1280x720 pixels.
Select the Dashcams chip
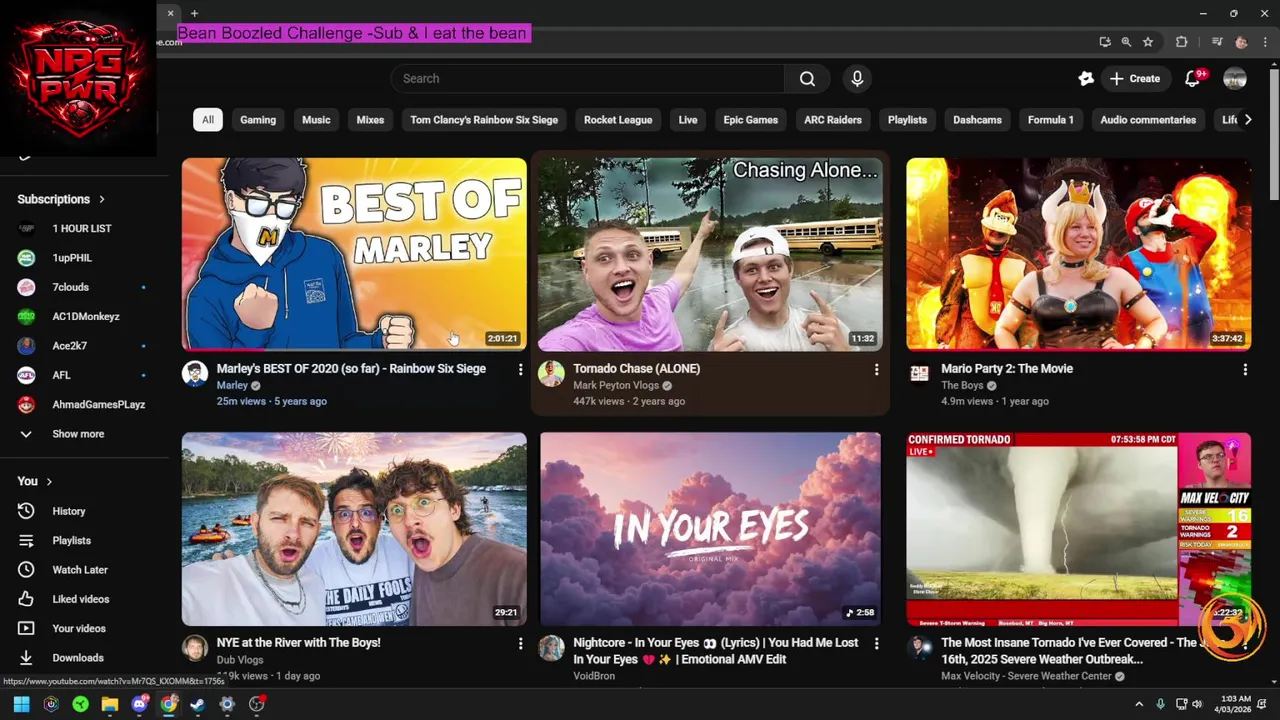pyautogui.click(x=977, y=120)
